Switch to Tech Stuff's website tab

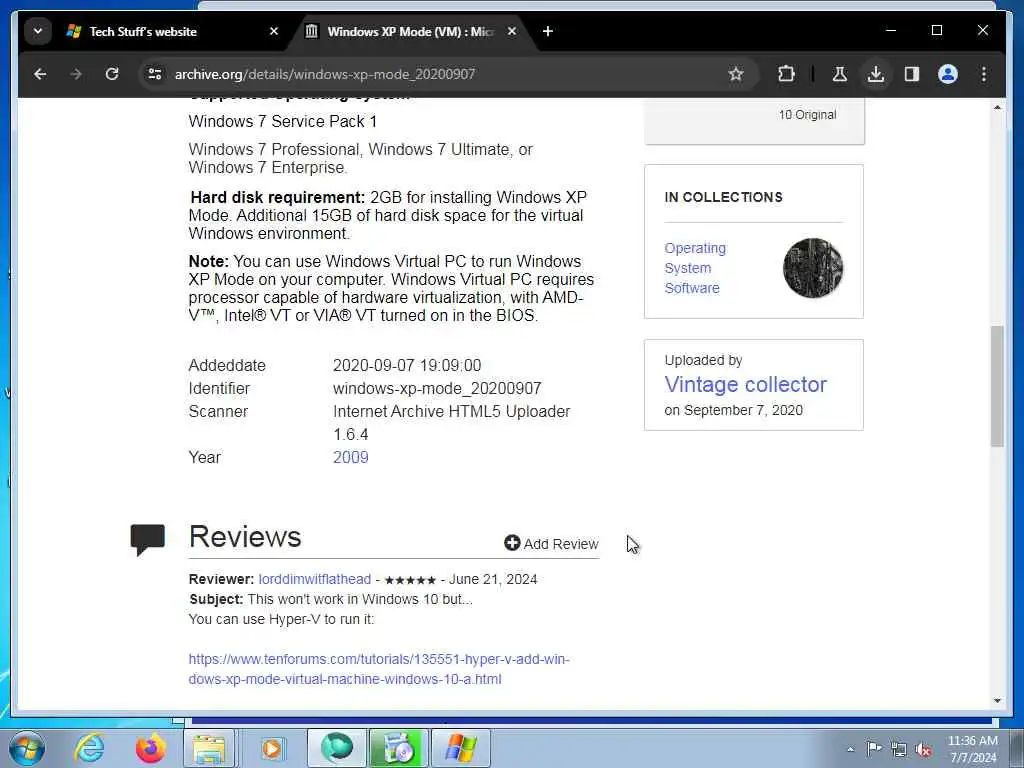click(x=172, y=31)
